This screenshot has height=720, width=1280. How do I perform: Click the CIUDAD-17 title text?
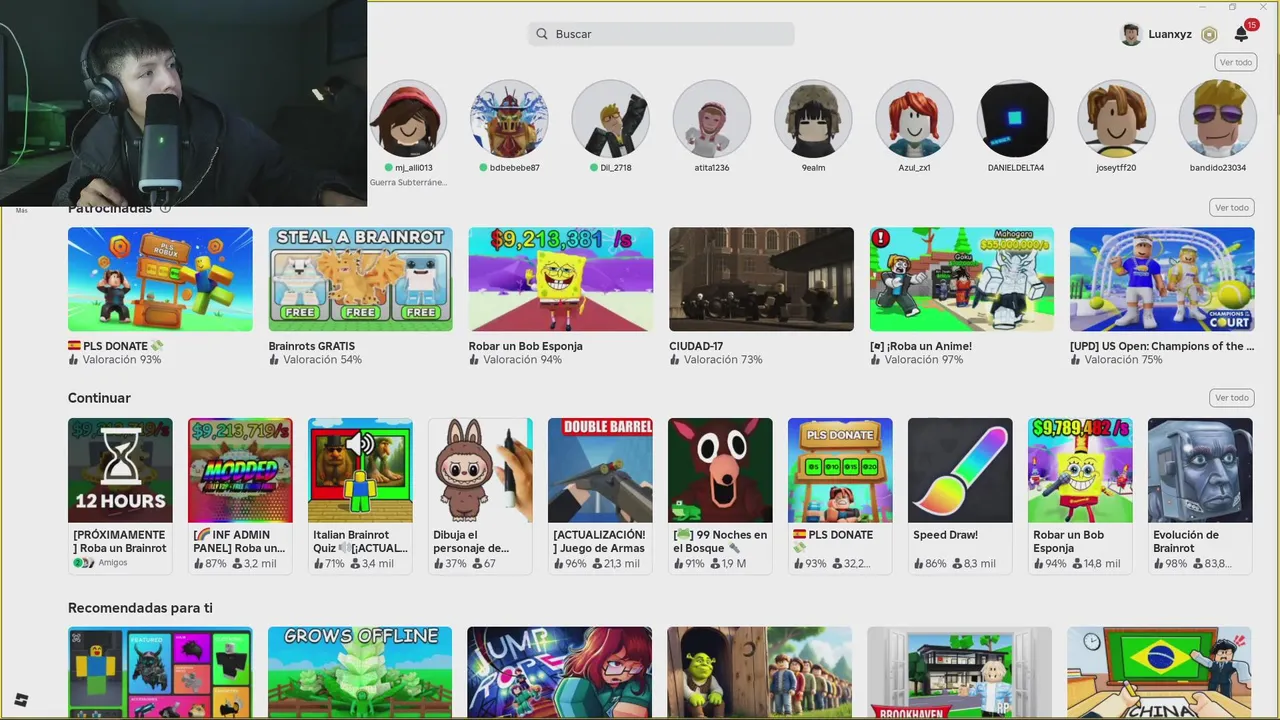click(696, 346)
